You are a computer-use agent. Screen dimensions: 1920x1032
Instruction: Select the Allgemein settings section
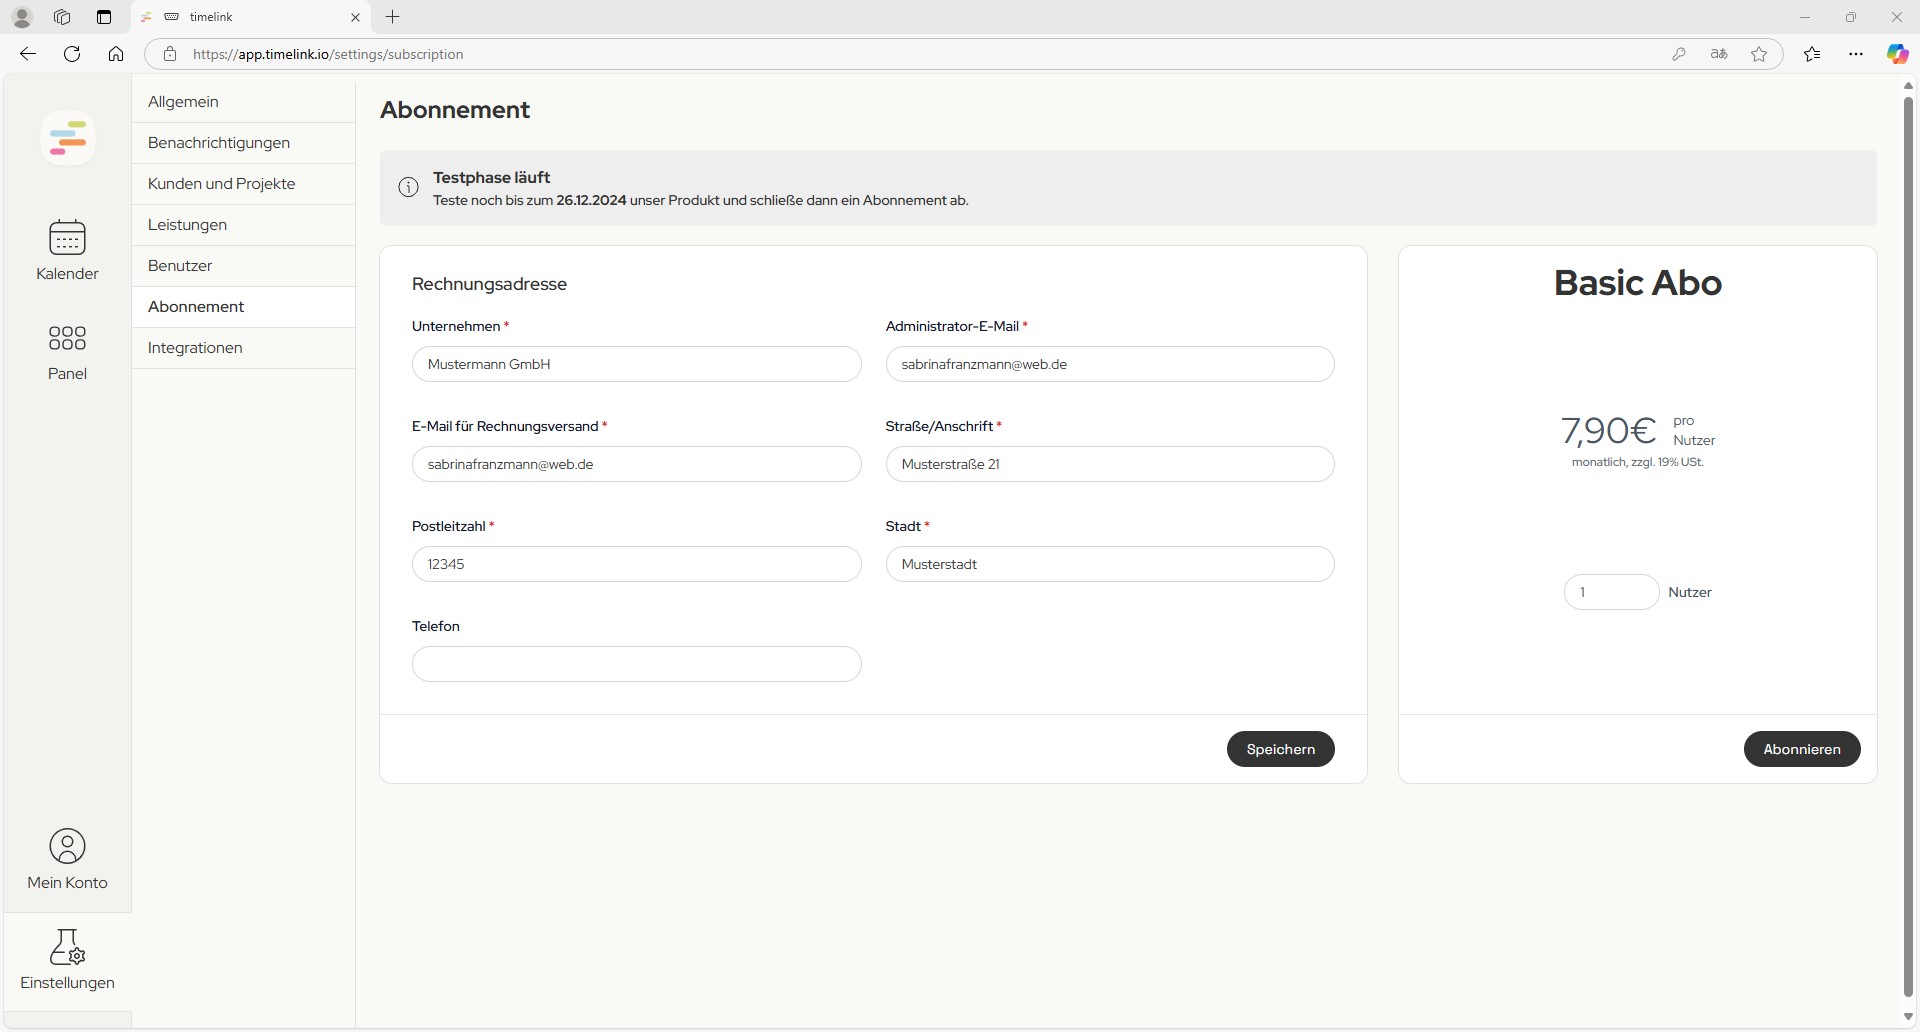pyautogui.click(x=243, y=102)
